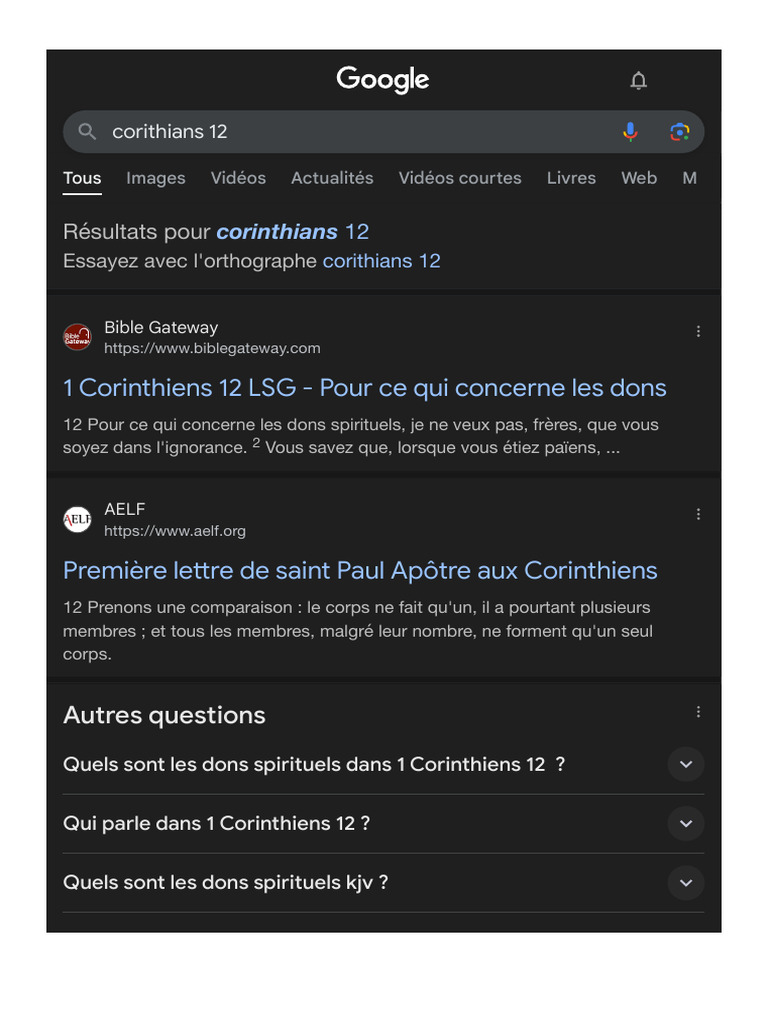Click into the search query text field
The image size is (768, 1024).
(x=350, y=132)
